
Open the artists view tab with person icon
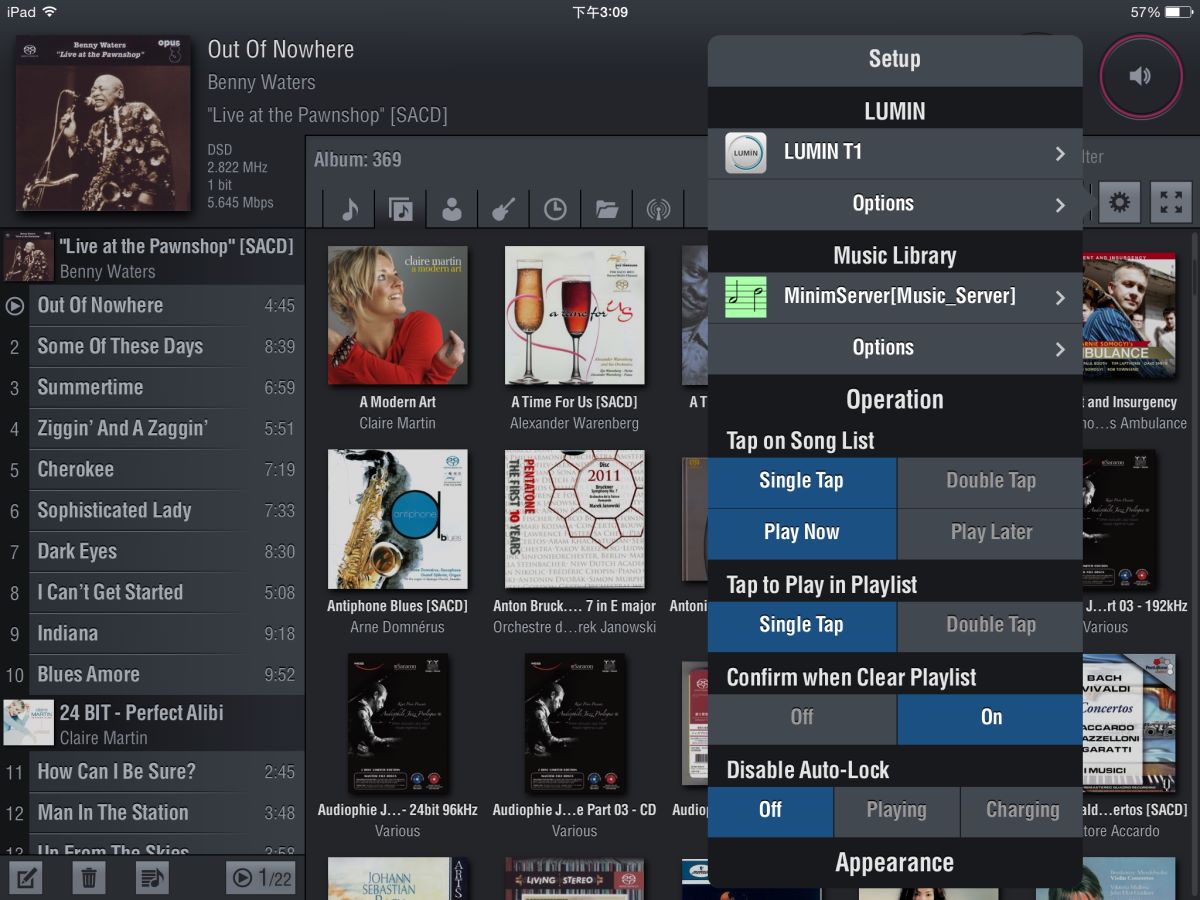[x=452, y=208]
